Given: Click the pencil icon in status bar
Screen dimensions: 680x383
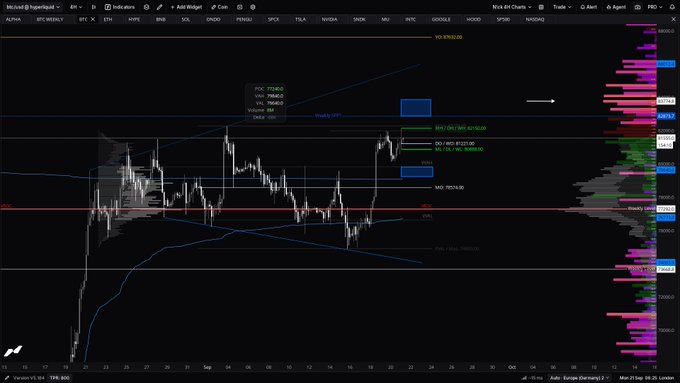Looking at the screenshot, I should point(7,378).
